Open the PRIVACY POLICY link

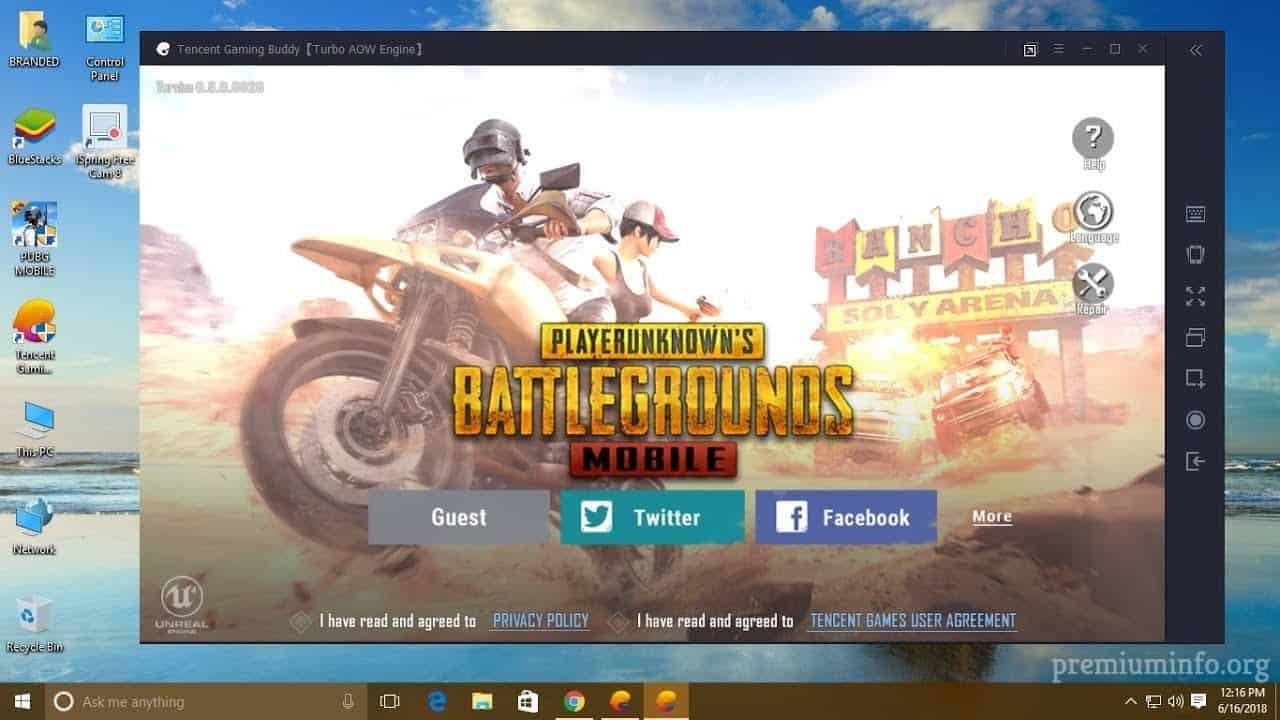coord(541,621)
